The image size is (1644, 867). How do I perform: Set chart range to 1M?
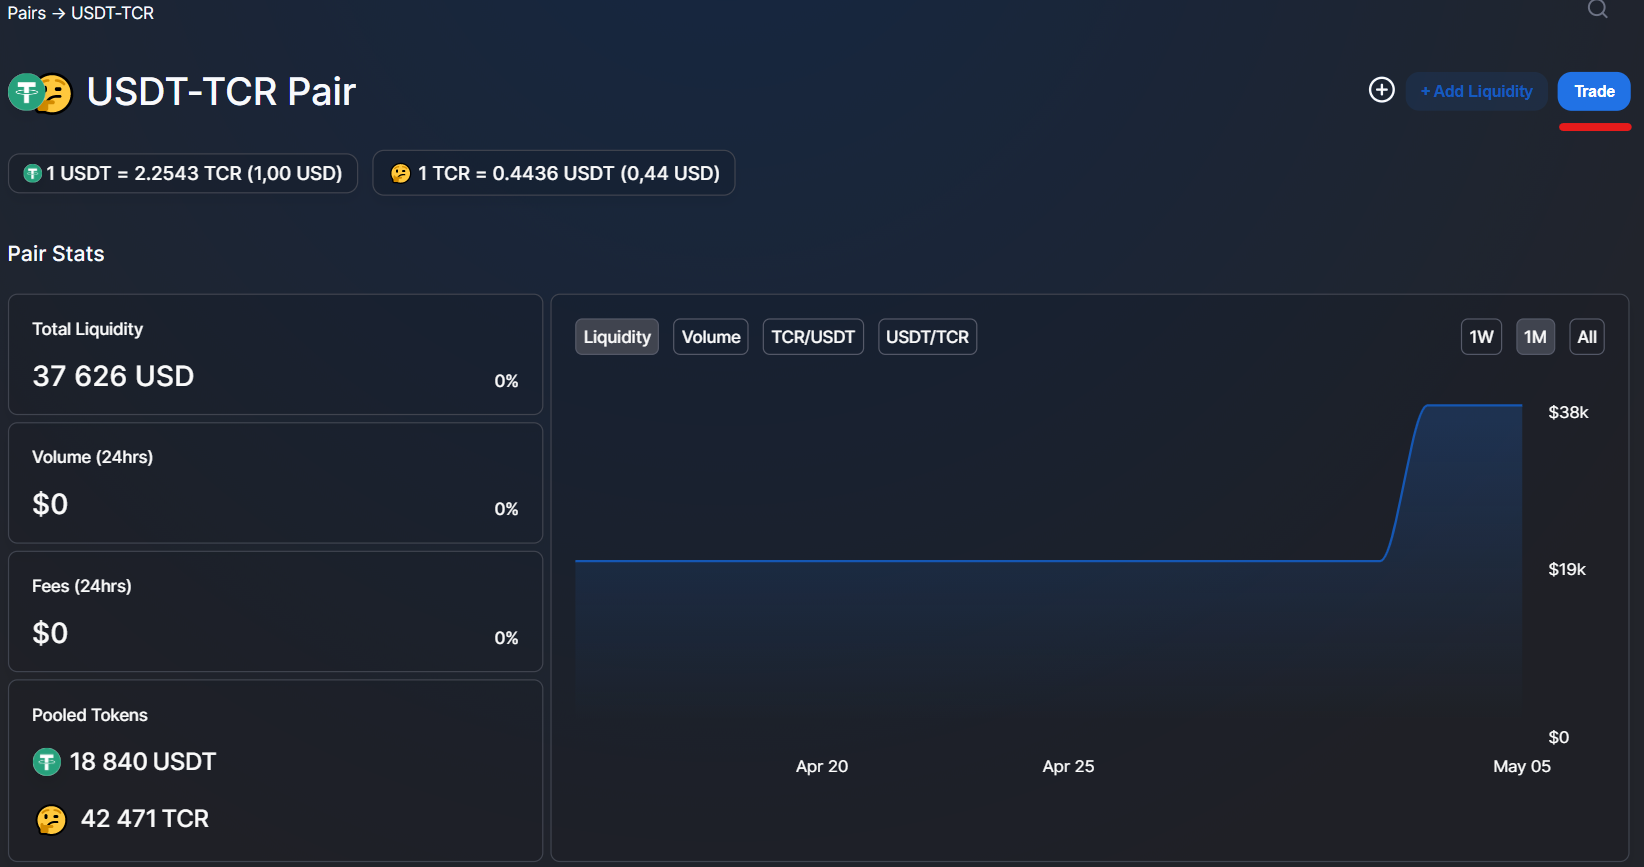1535,337
